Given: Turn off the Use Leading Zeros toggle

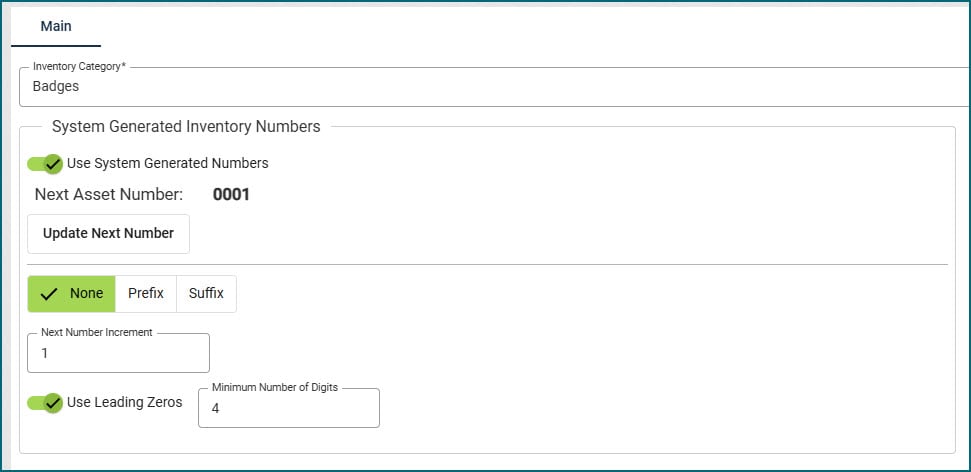Looking at the screenshot, I should point(45,402).
